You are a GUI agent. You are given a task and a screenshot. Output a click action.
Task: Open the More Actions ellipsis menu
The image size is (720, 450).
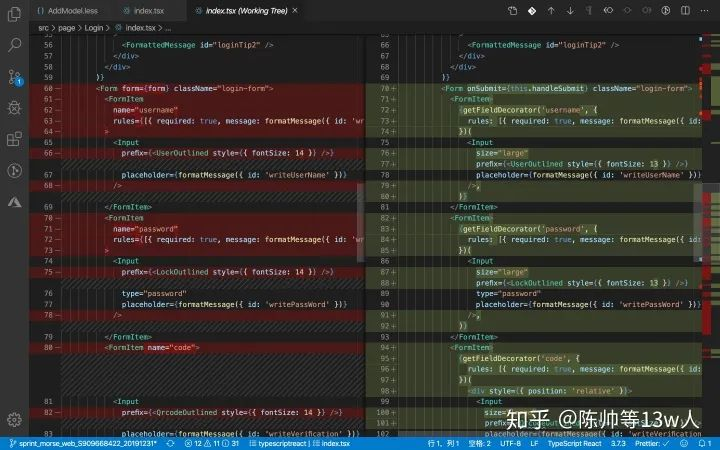point(704,11)
